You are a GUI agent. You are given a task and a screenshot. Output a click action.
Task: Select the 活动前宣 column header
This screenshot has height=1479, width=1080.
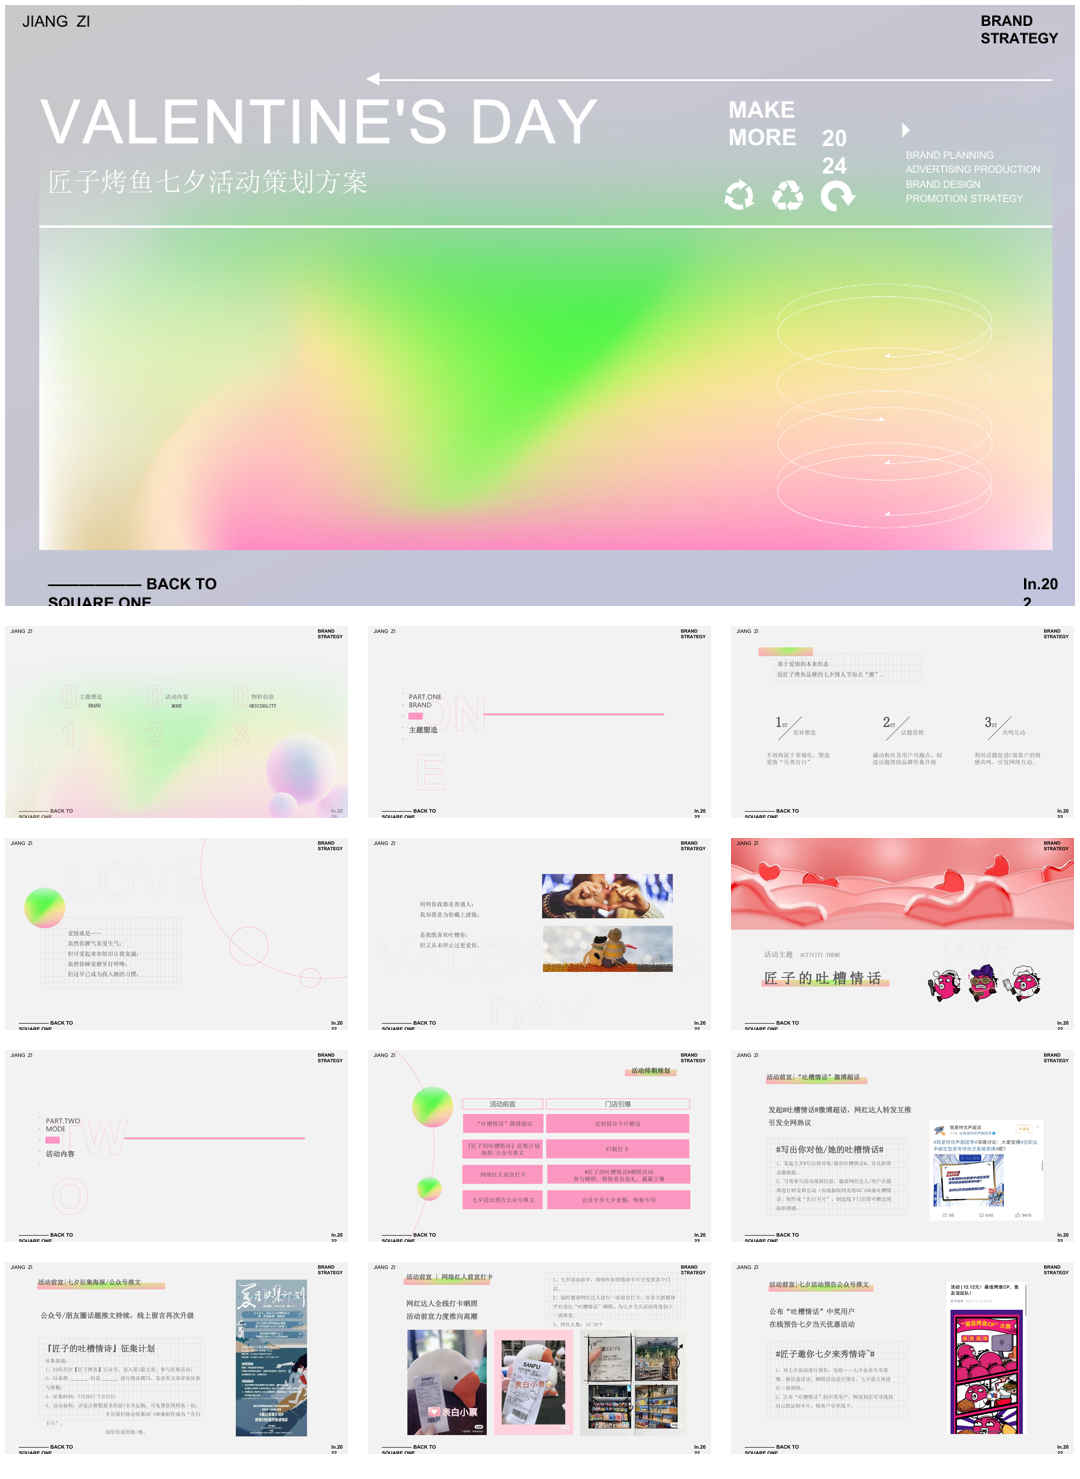(x=503, y=1104)
